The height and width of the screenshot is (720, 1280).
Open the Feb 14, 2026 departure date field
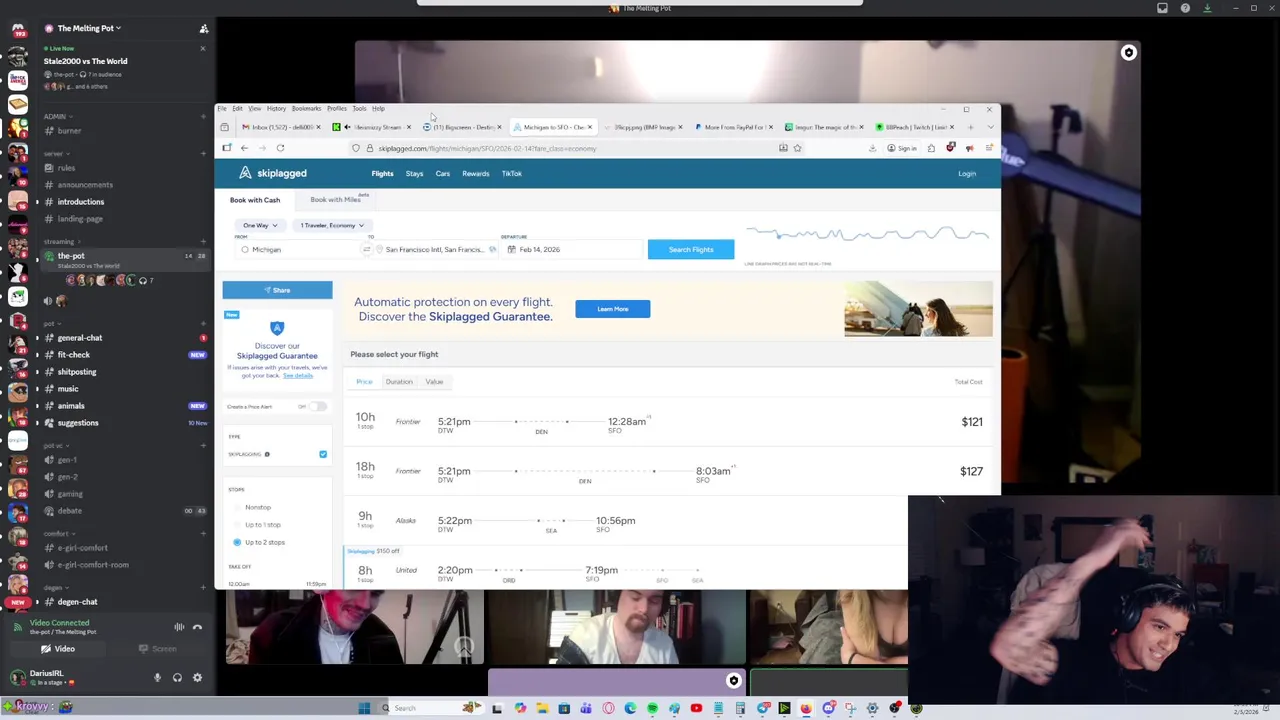click(x=570, y=250)
